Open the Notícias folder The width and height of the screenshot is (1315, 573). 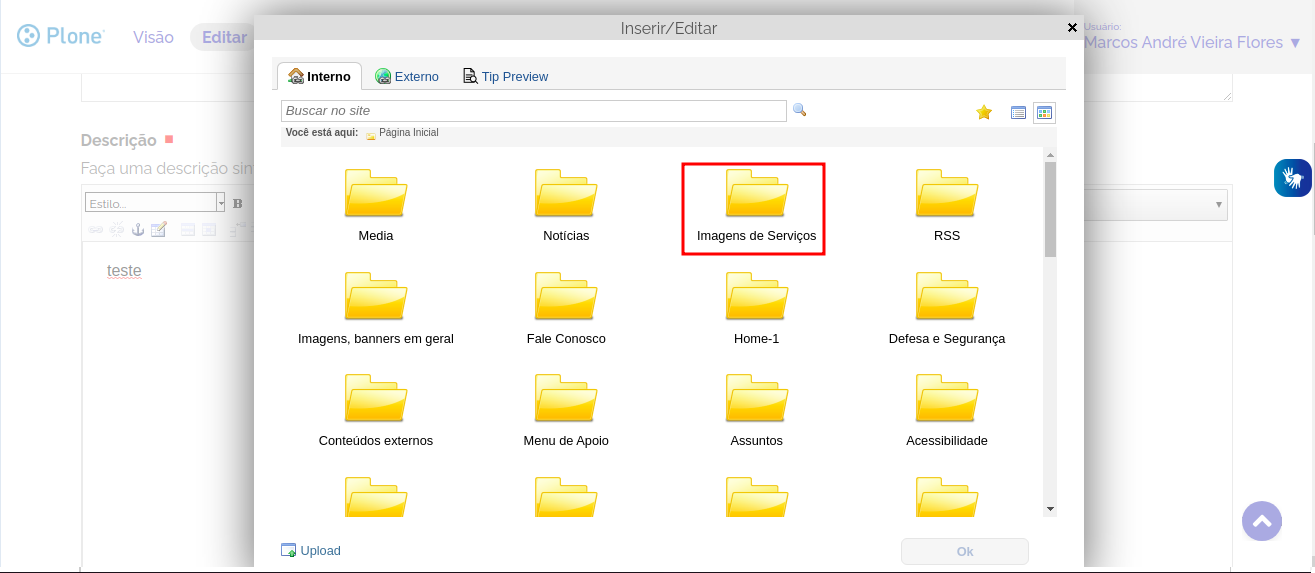[x=566, y=206]
